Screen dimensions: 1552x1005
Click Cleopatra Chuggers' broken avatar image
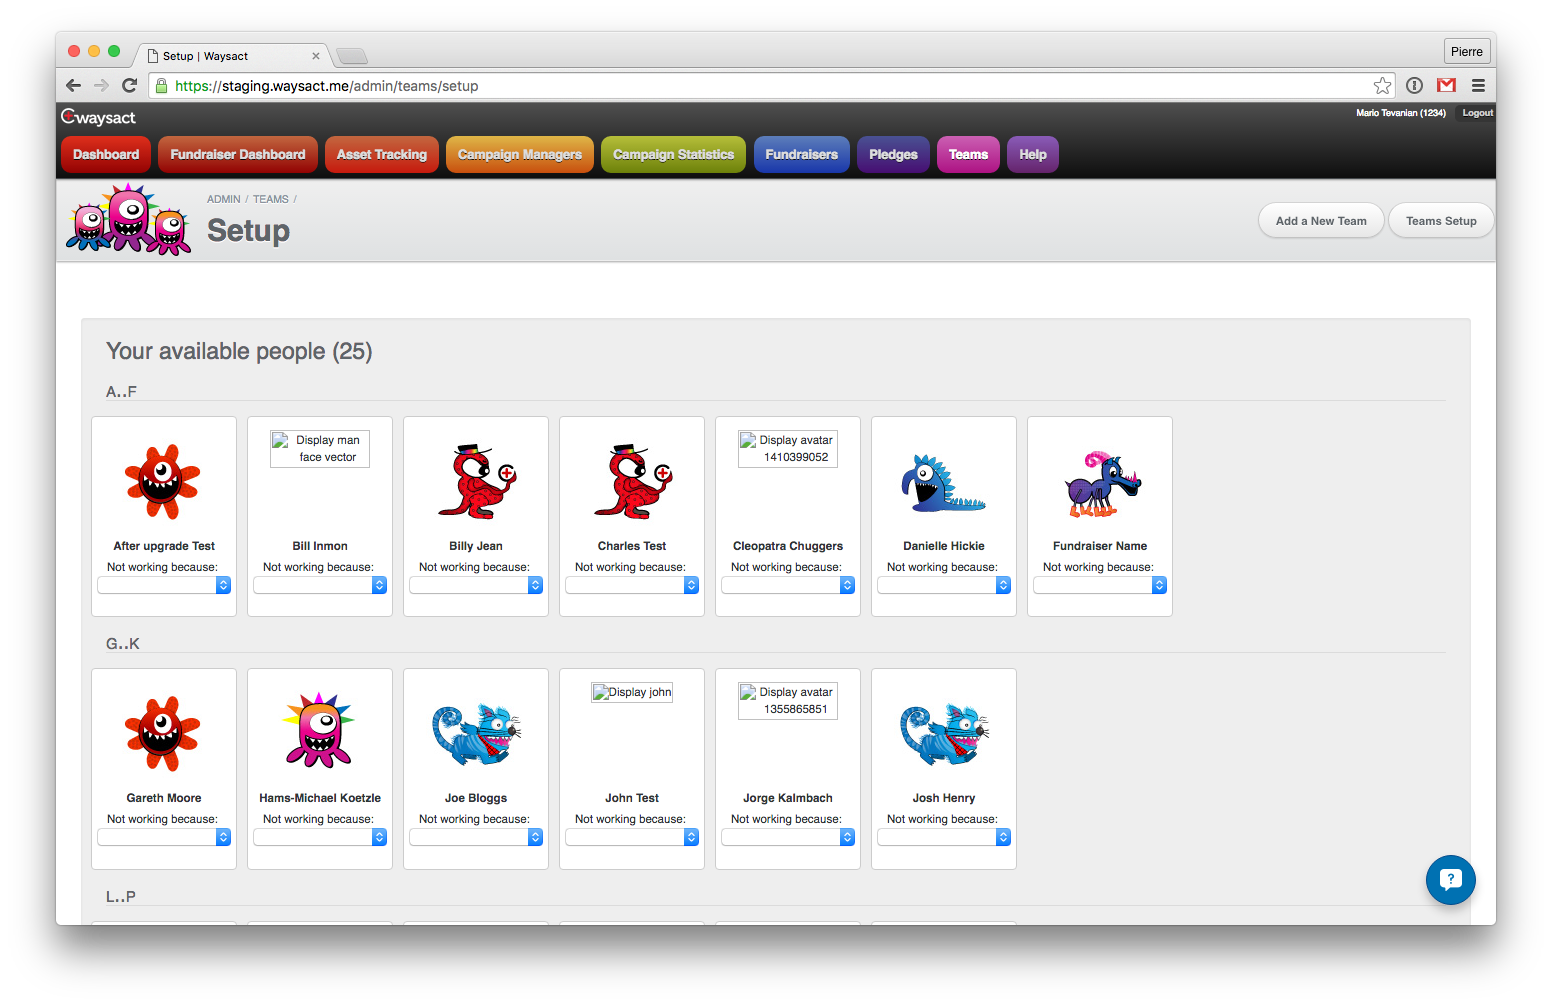(788, 449)
